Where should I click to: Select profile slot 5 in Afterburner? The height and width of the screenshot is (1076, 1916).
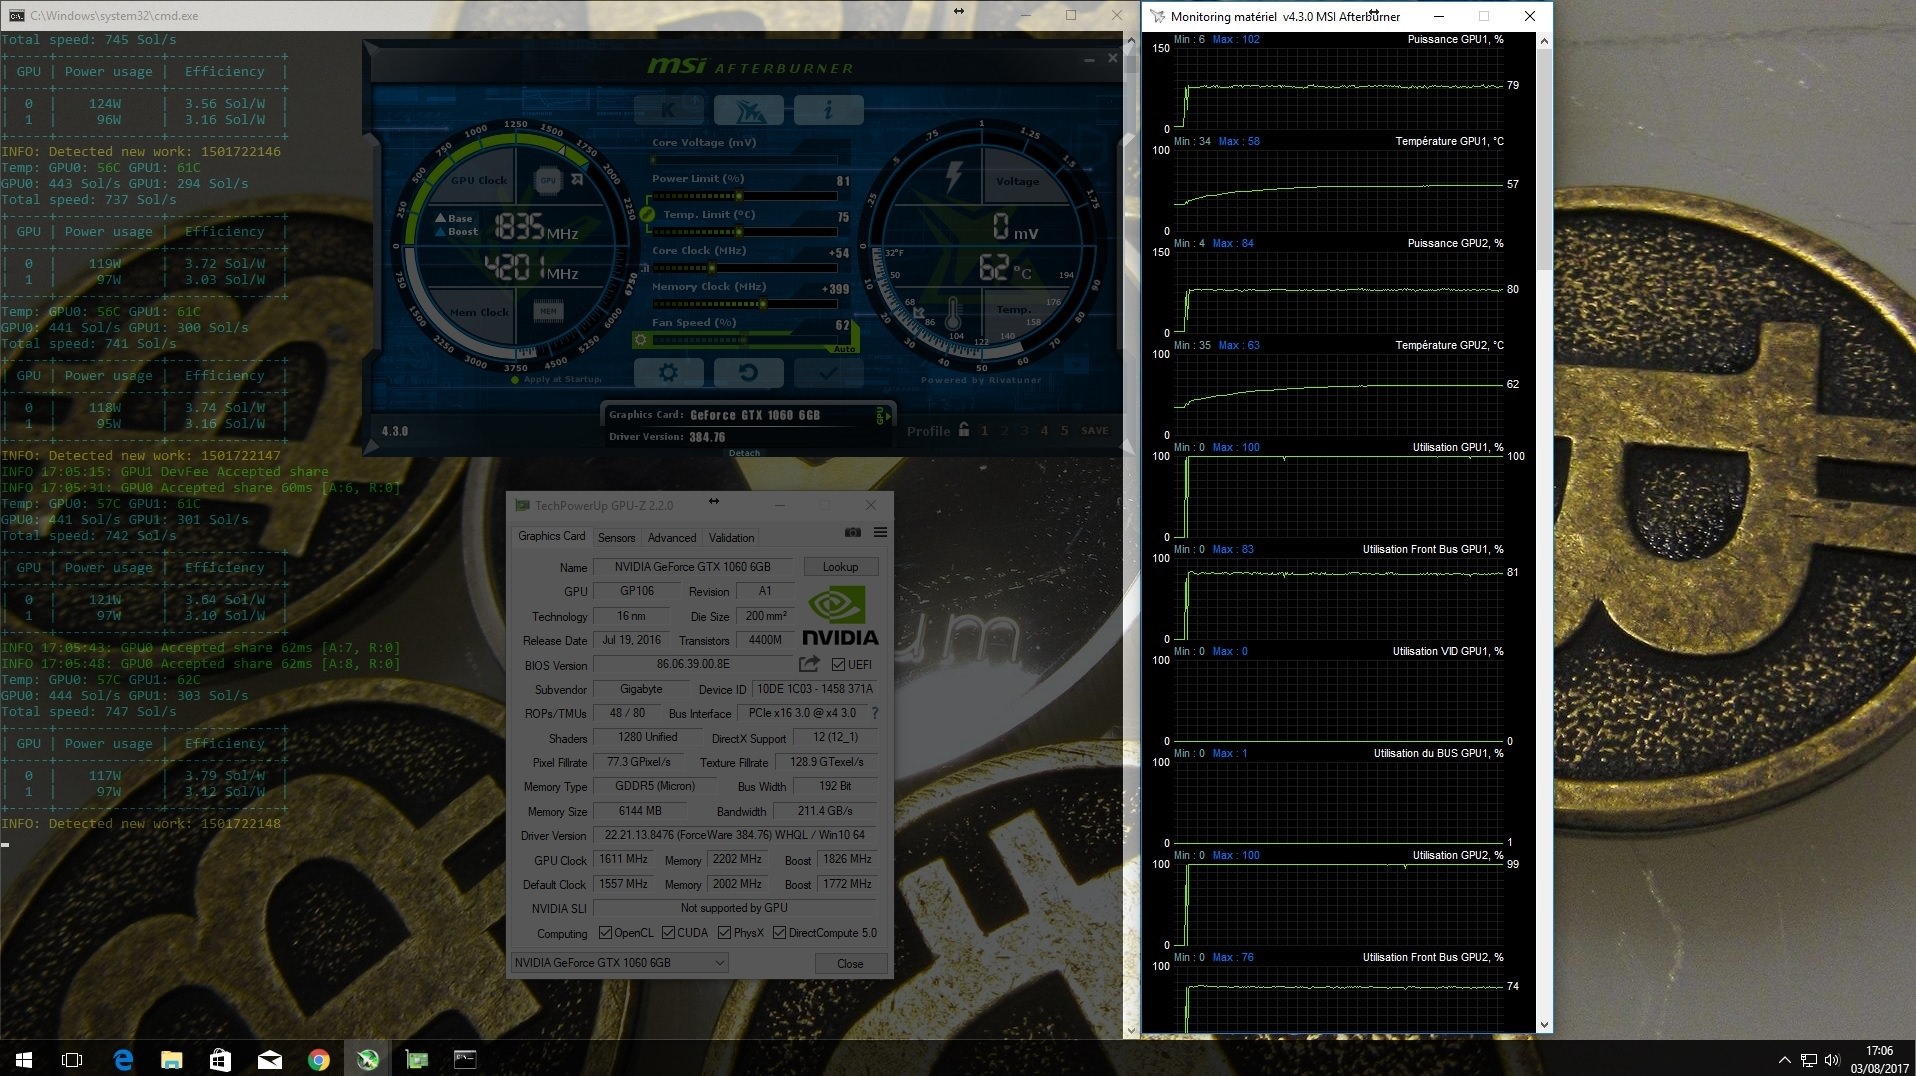pyautogui.click(x=1064, y=431)
